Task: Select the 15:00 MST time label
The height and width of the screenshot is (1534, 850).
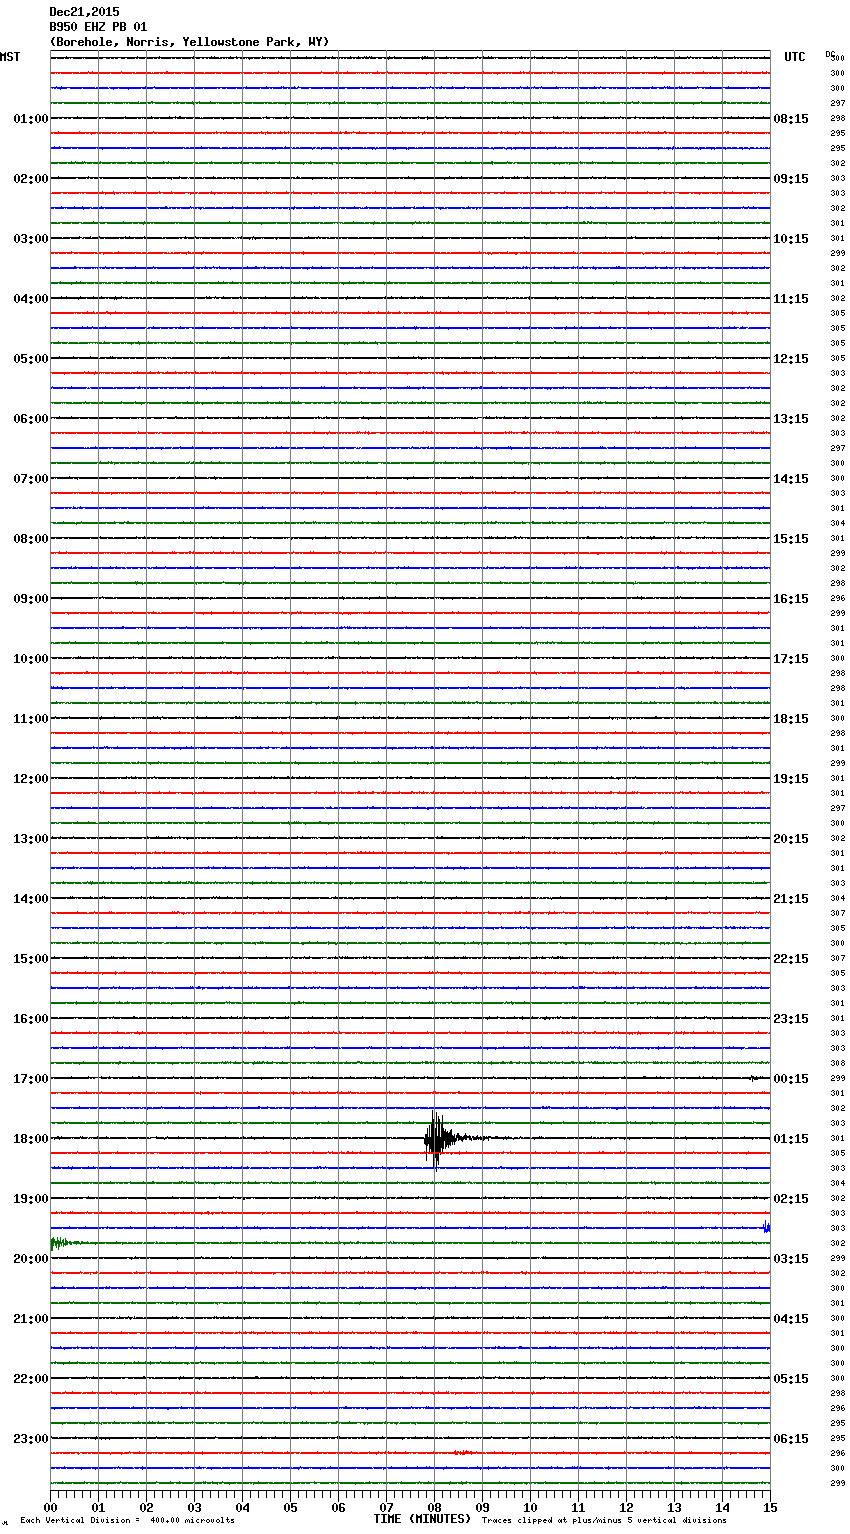Action: [31, 959]
